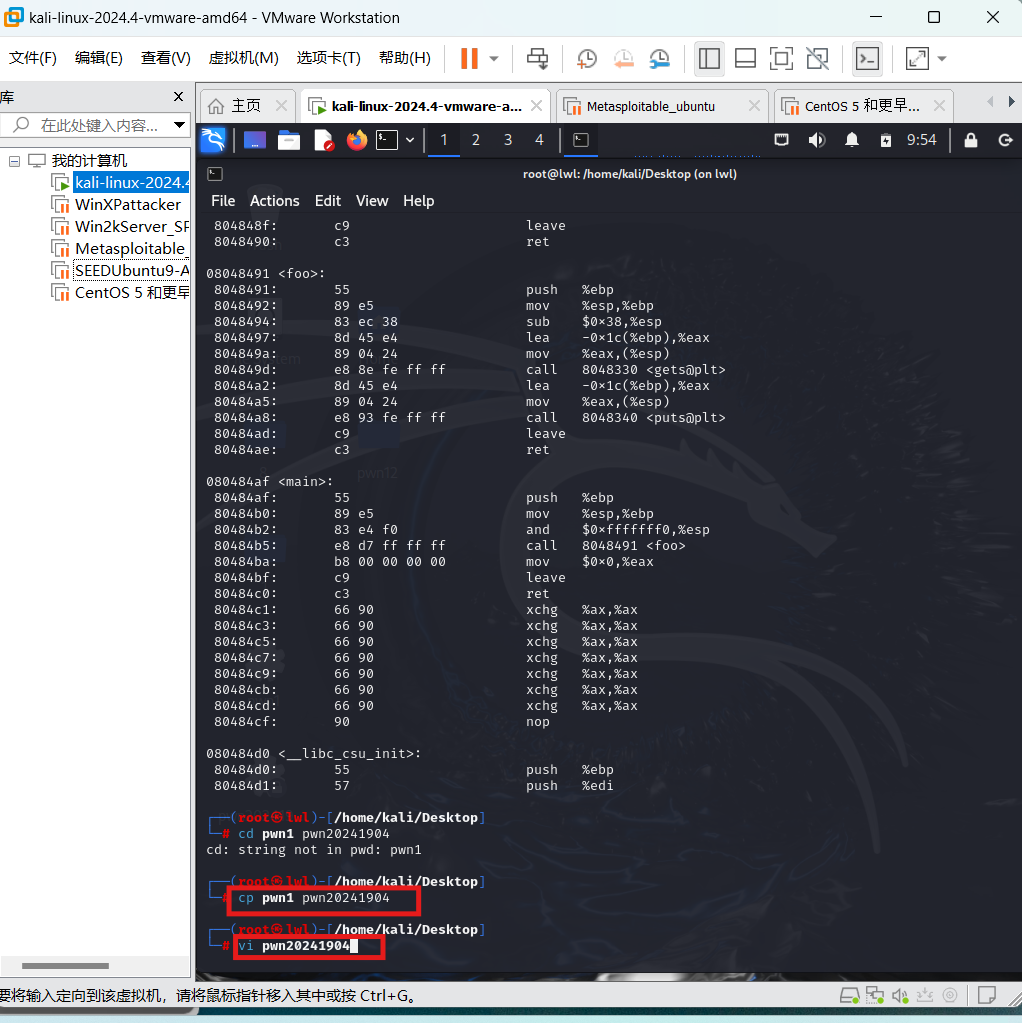
Task: Click the Kali clock showing 9:54
Action: (921, 140)
